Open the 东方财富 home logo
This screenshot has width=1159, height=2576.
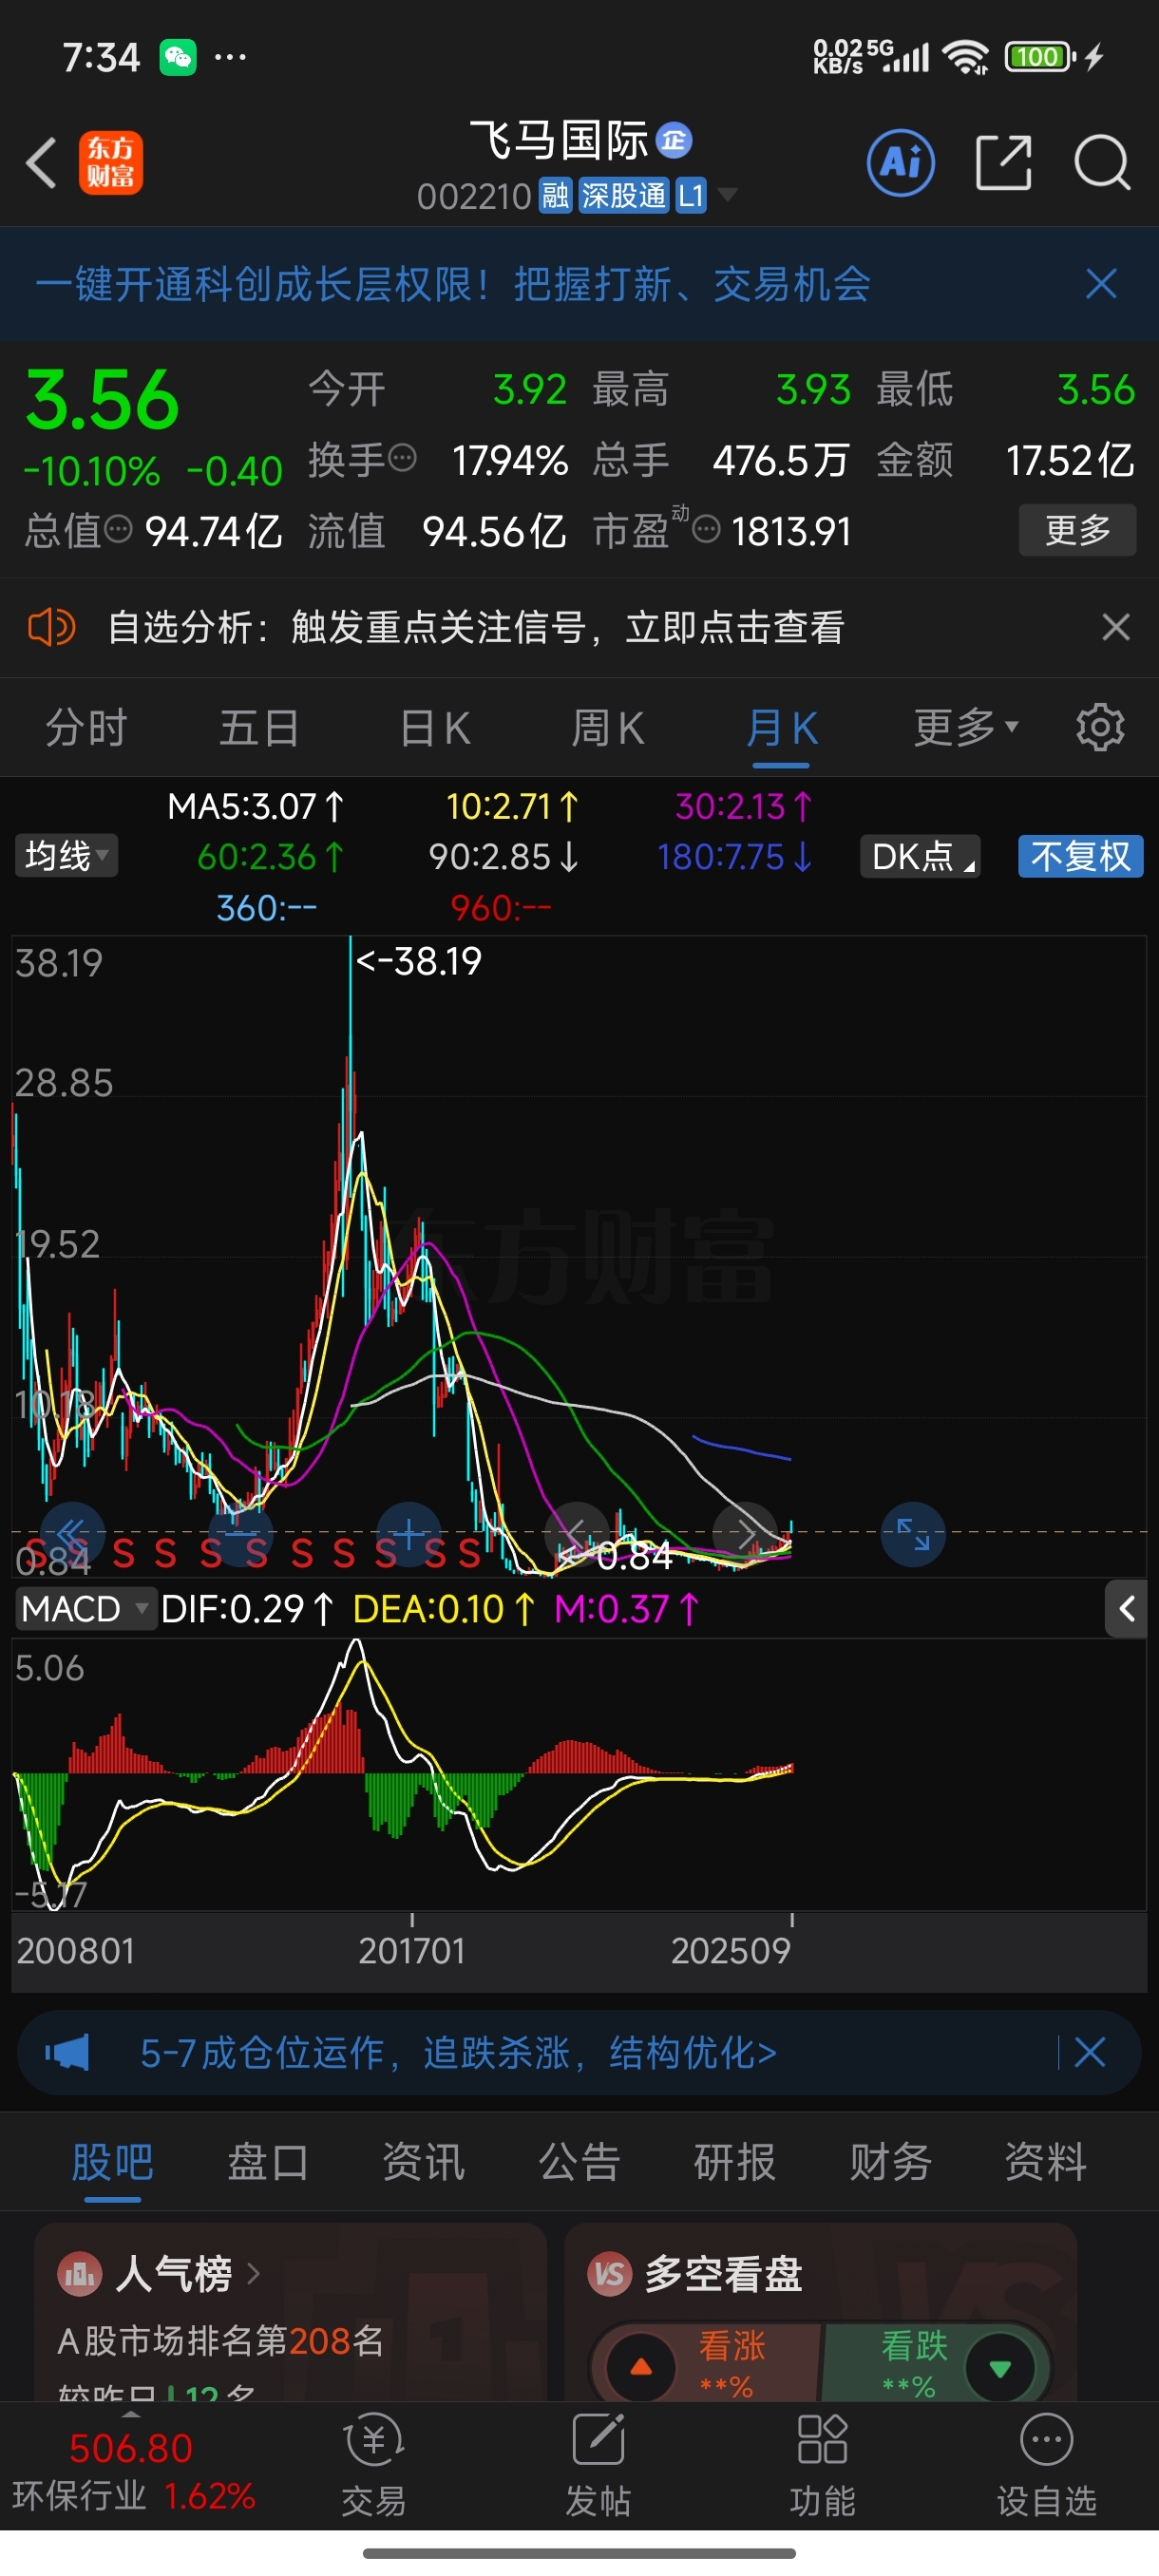coord(110,163)
